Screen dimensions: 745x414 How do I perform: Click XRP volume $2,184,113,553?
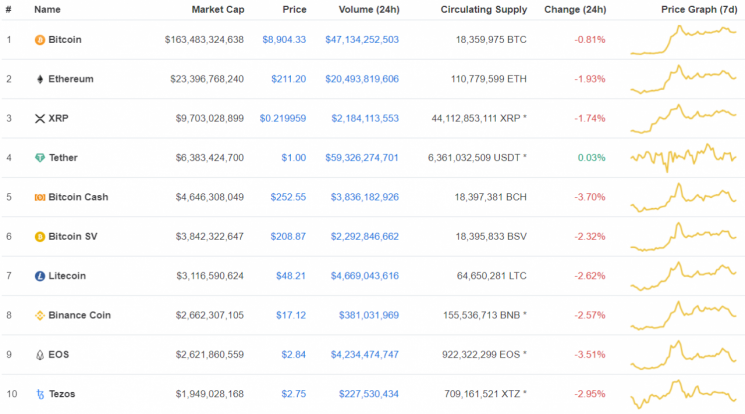tap(365, 118)
